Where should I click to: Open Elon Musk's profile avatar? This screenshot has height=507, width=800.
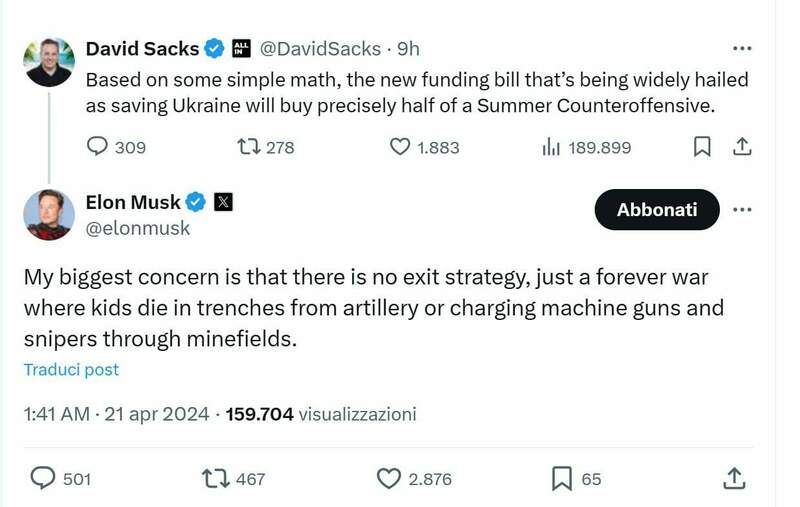click(x=49, y=214)
